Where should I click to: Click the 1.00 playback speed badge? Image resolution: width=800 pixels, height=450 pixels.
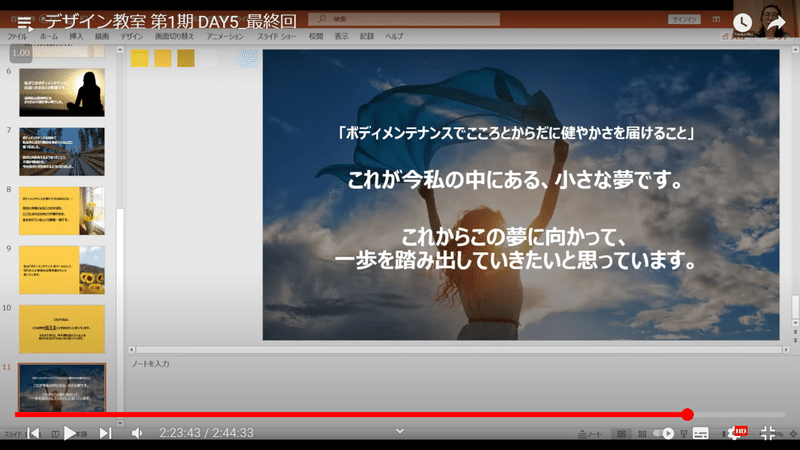[x=21, y=53]
